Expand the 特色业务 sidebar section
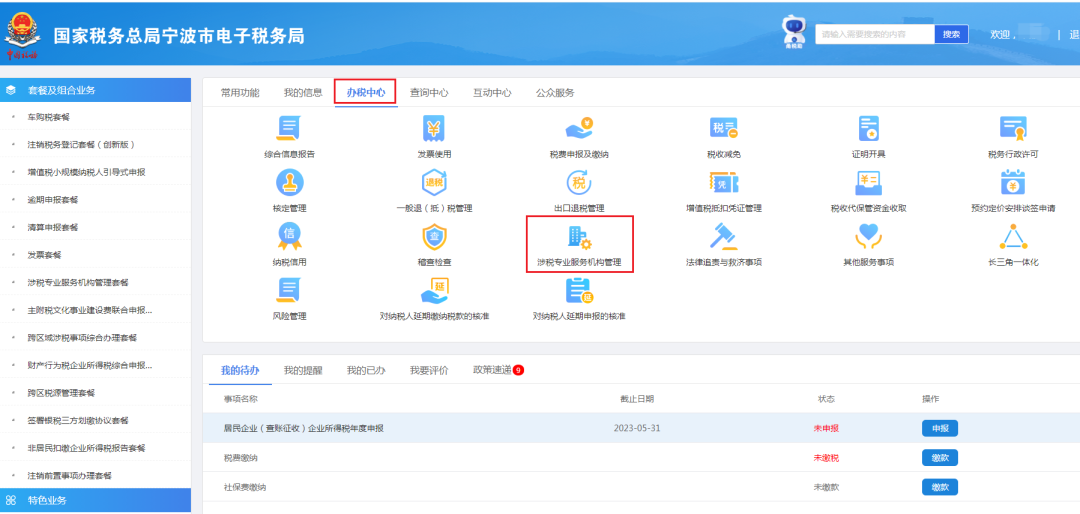 coord(96,500)
